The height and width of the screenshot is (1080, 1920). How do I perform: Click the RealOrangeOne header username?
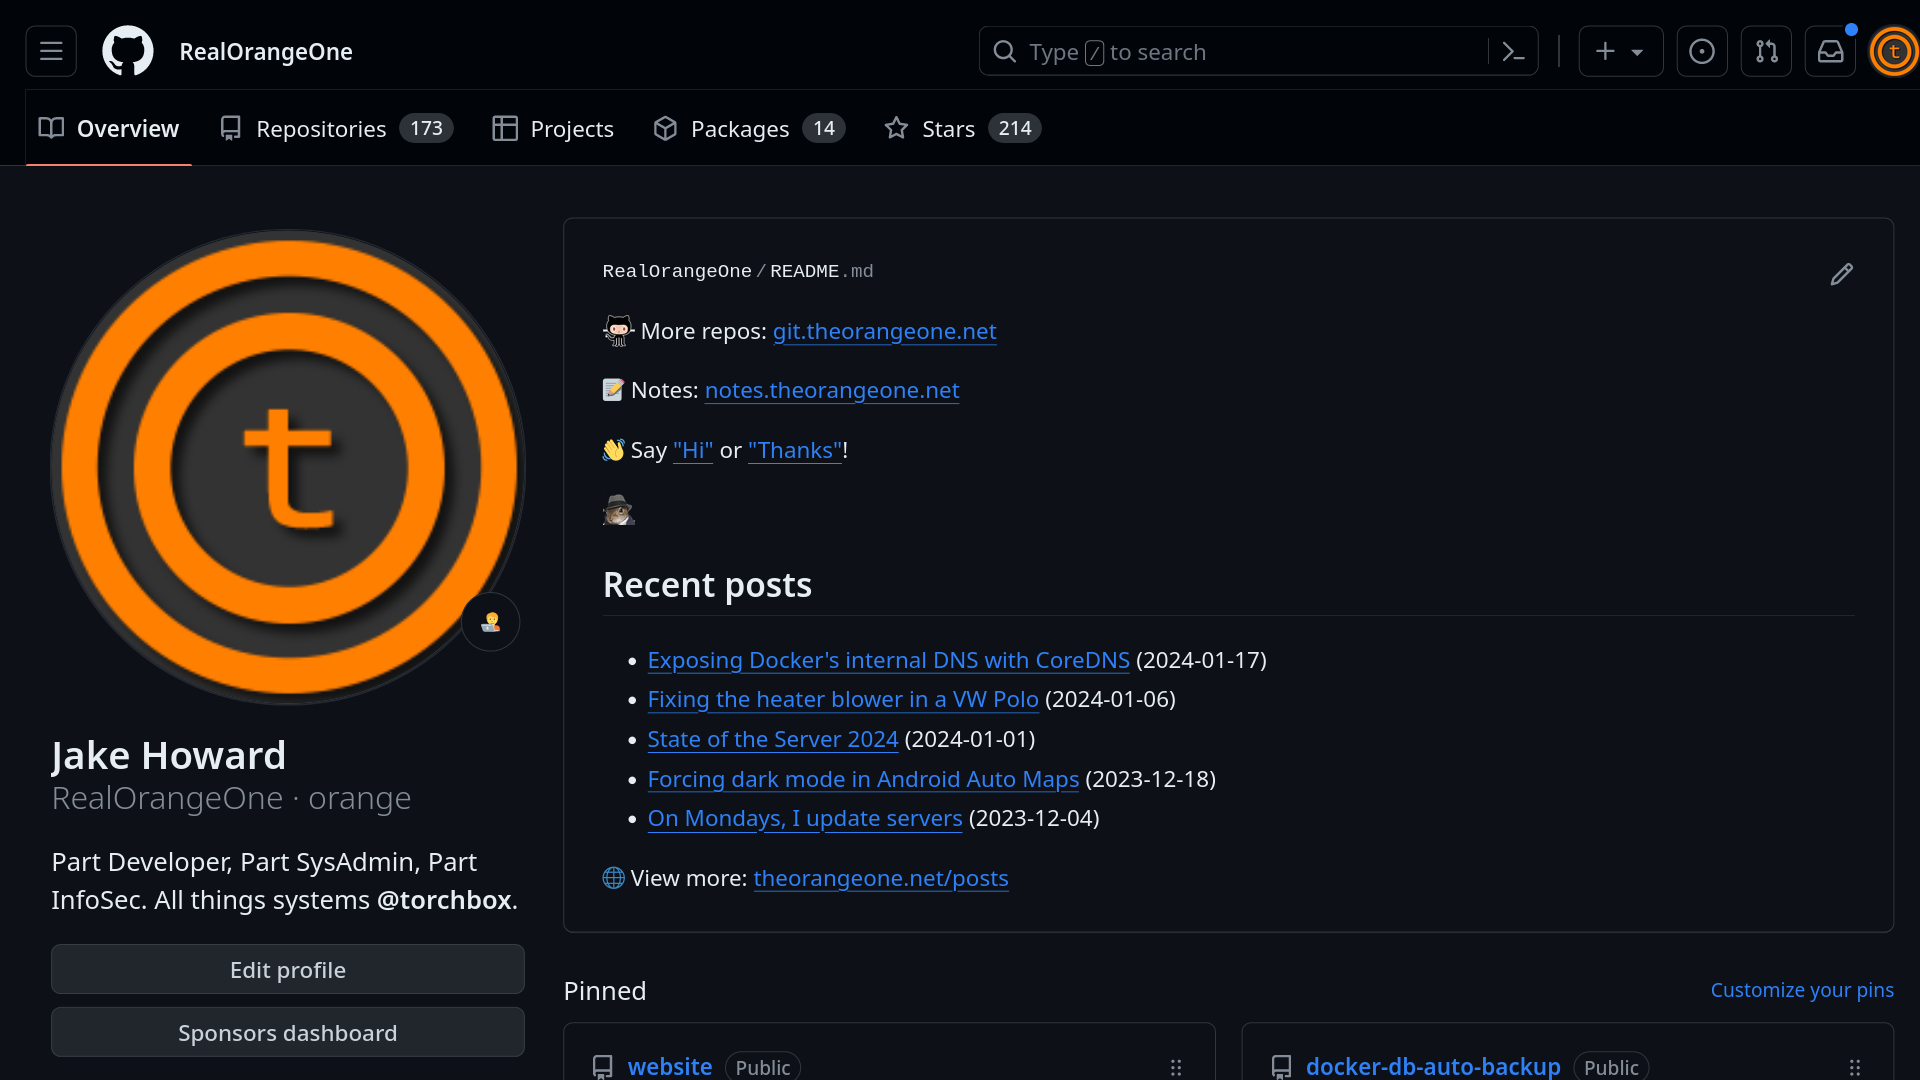266,52
